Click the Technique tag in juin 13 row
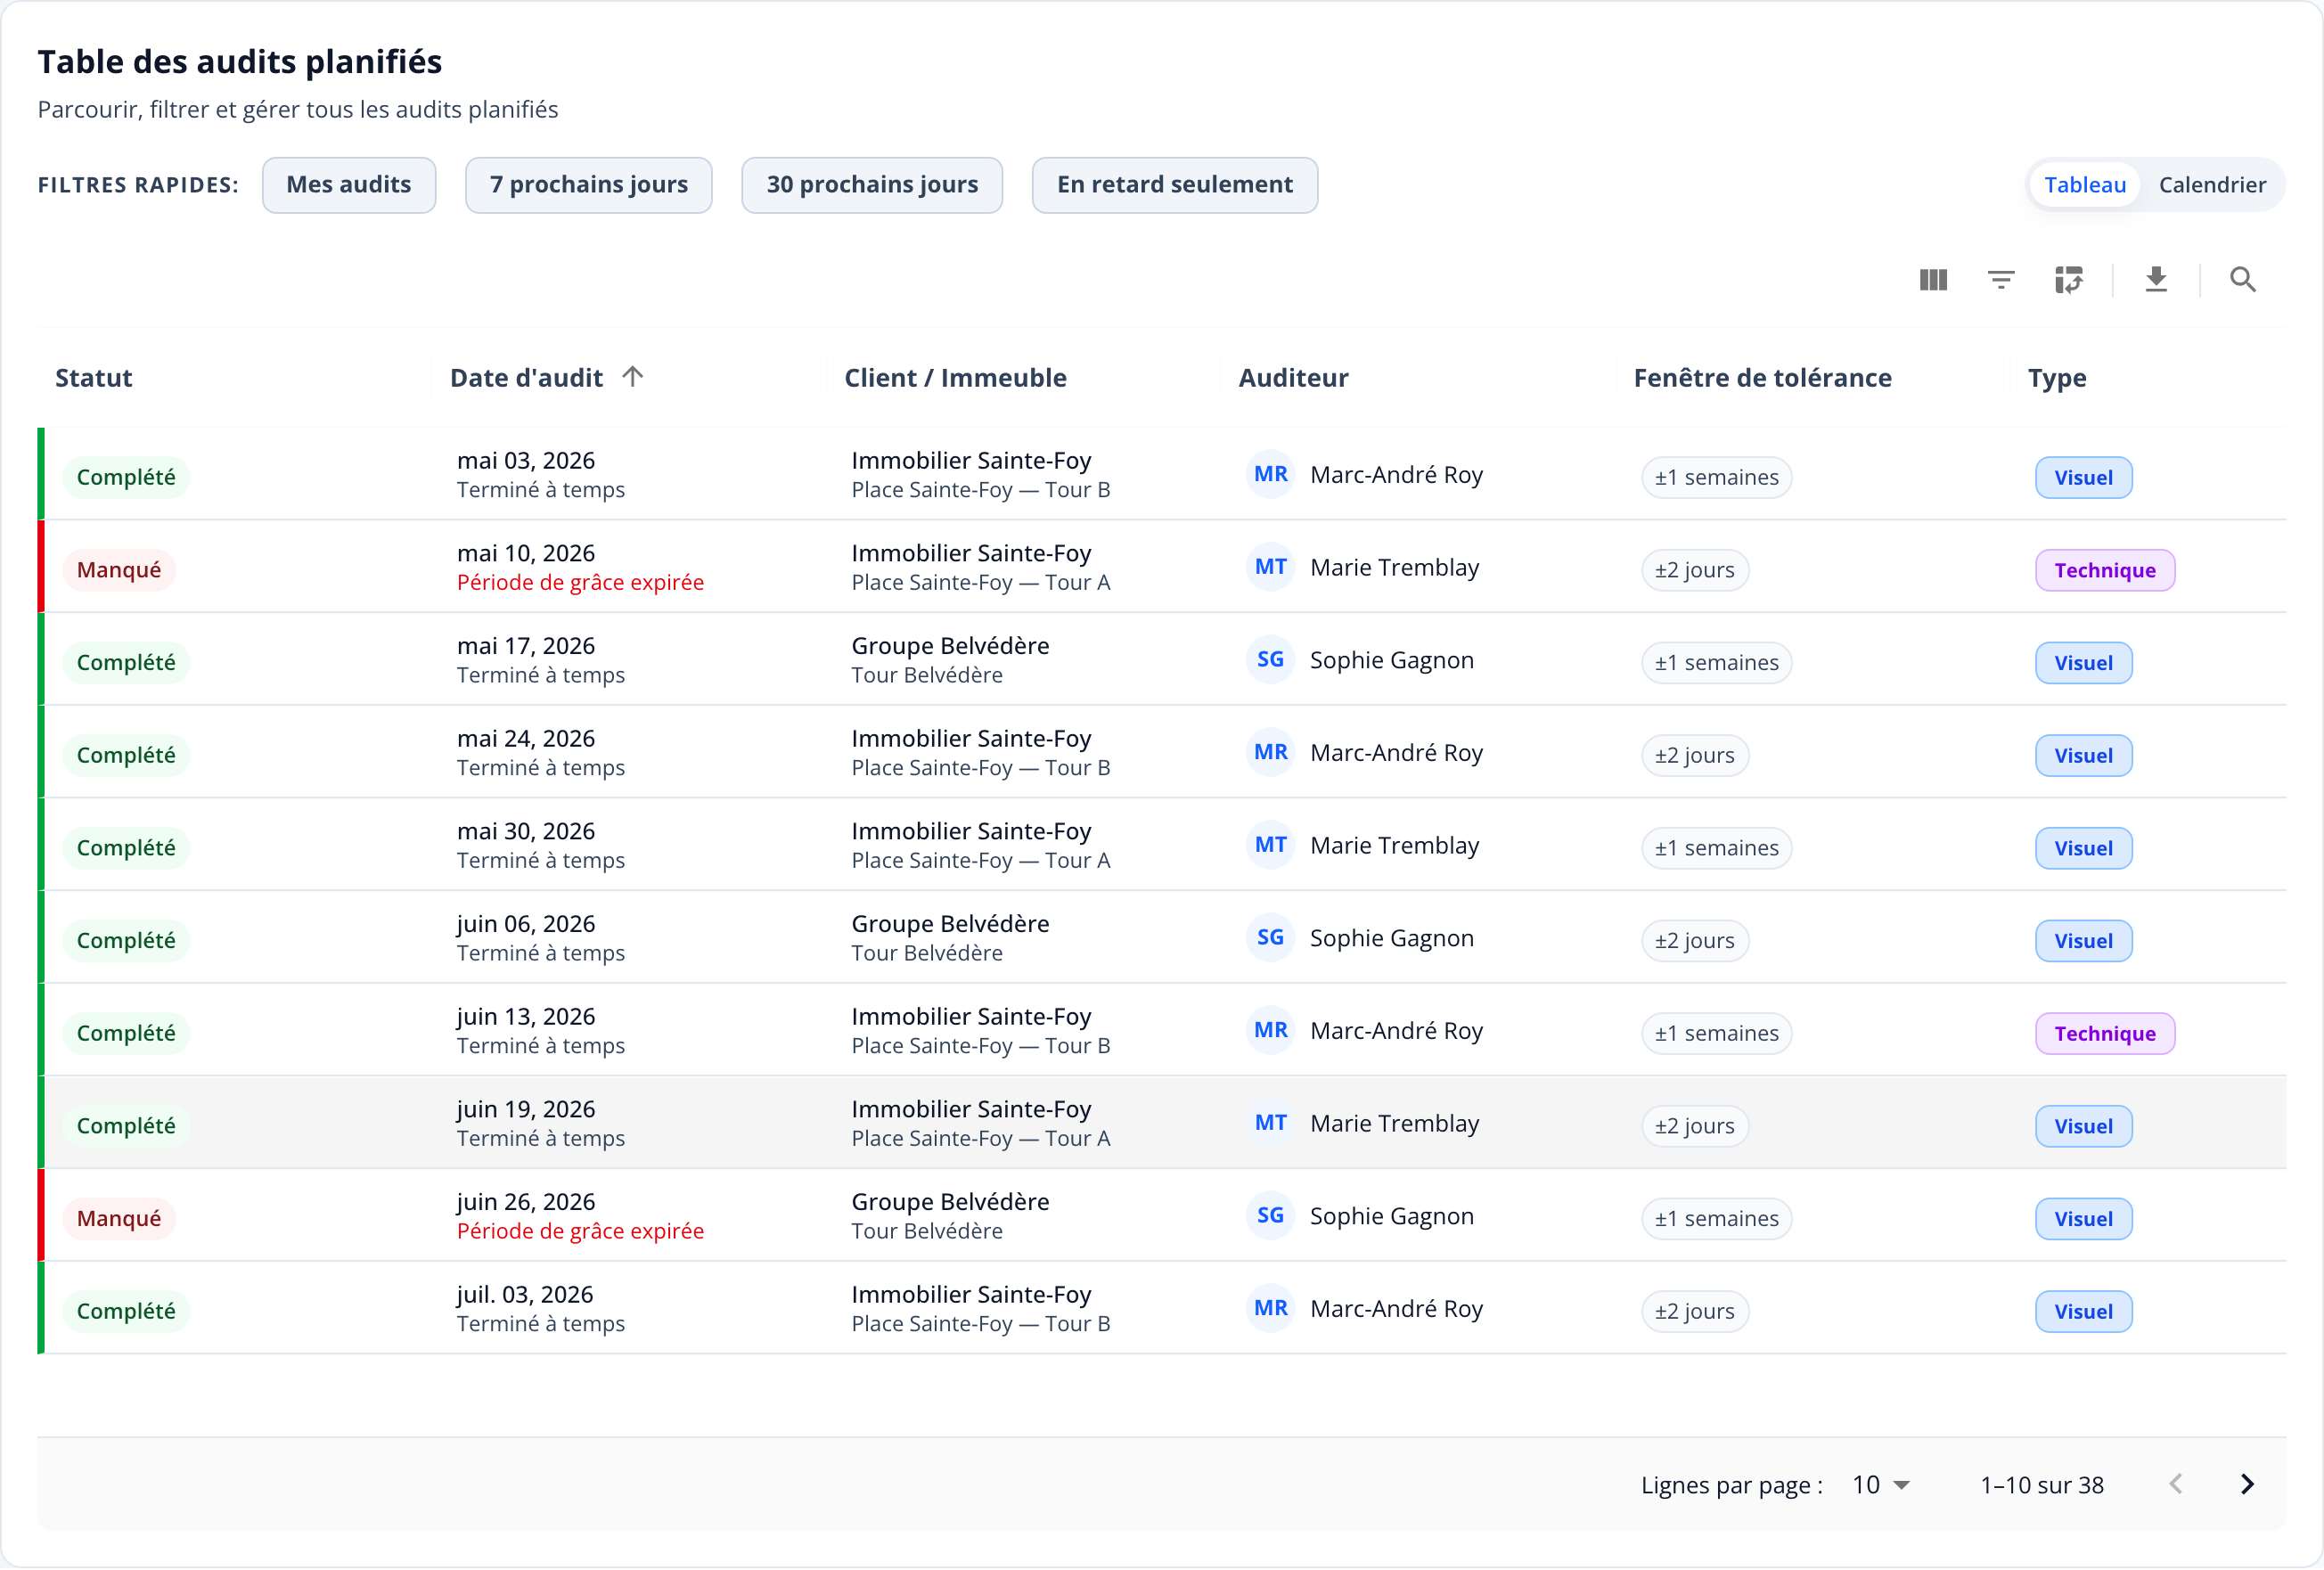The width and height of the screenshot is (2324, 1570). pos(2104,1033)
